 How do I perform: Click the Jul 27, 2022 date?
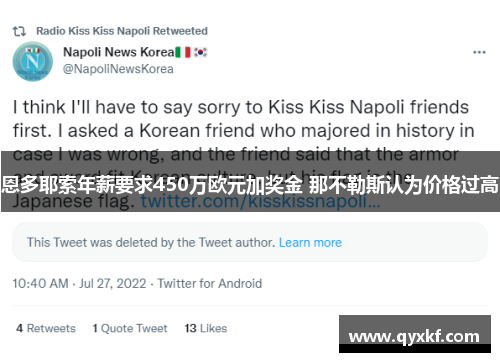113,284
